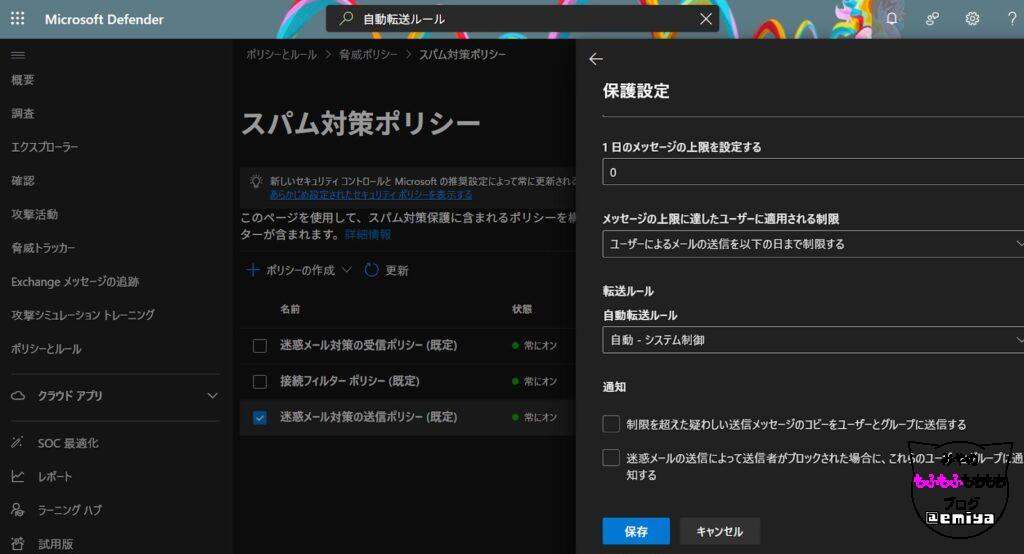
Task: Check the 迷惑メール対策の受信ポリシー checkbox
Action: click(260, 346)
